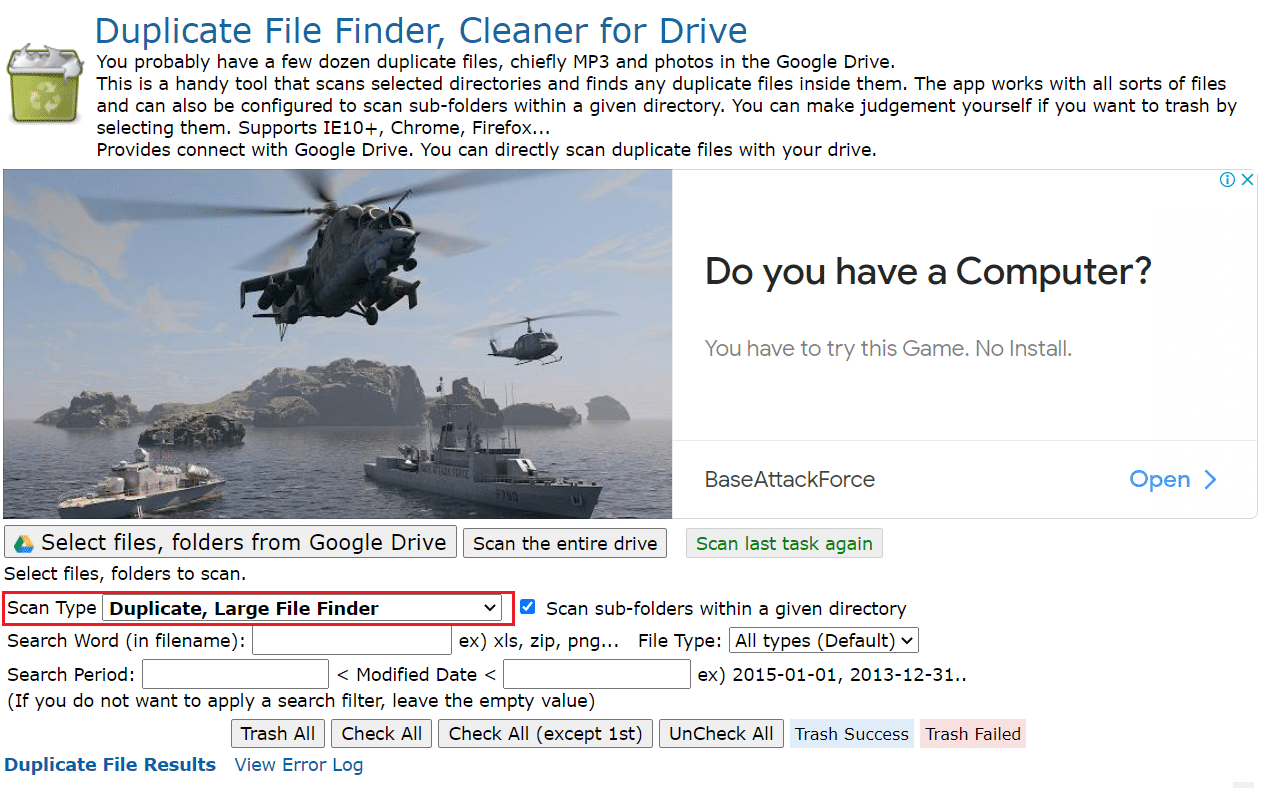1261x788 pixels.
Task: View files with Trash Success status
Action: coord(851,733)
